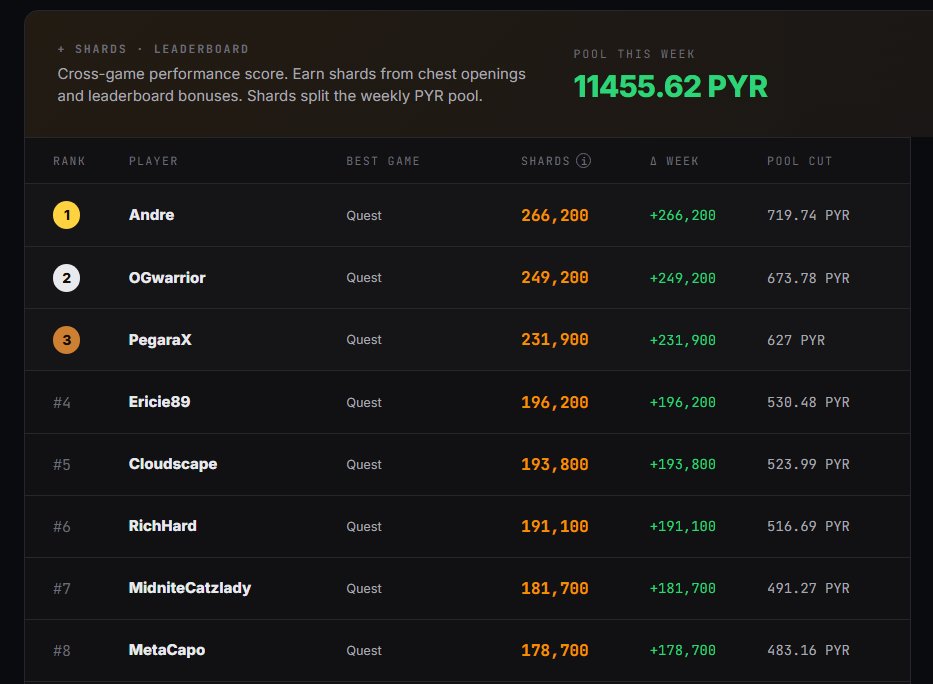Click the +193,800 weekly change
The height and width of the screenshot is (684, 933).
point(682,464)
